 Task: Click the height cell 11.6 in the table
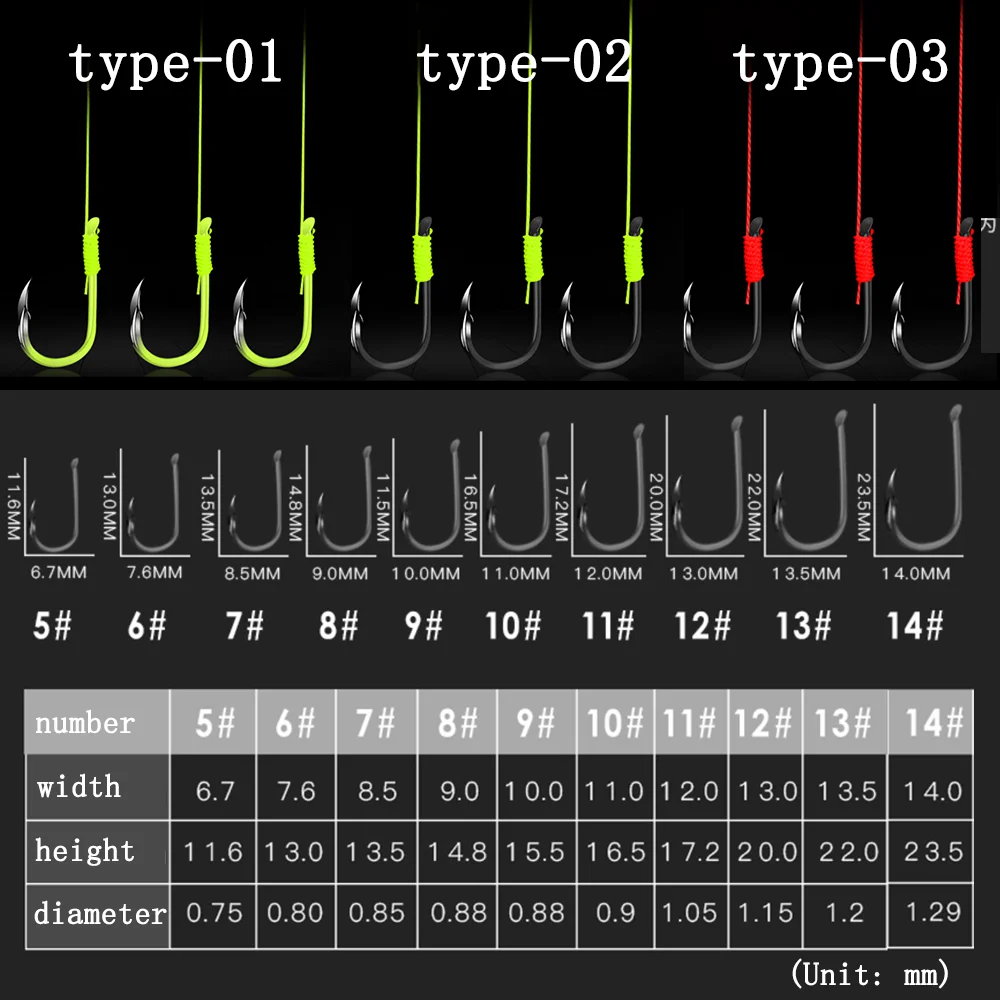tap(214, 851)
